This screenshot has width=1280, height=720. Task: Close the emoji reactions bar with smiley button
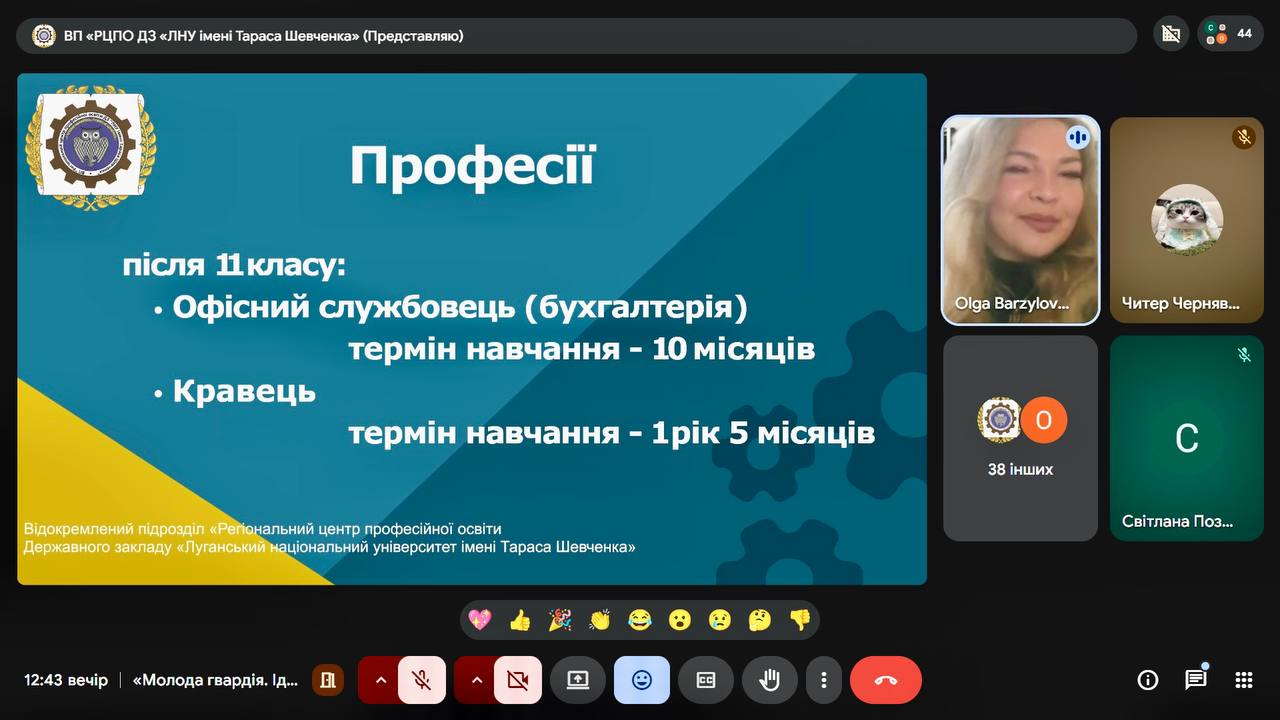click(641, 680)
